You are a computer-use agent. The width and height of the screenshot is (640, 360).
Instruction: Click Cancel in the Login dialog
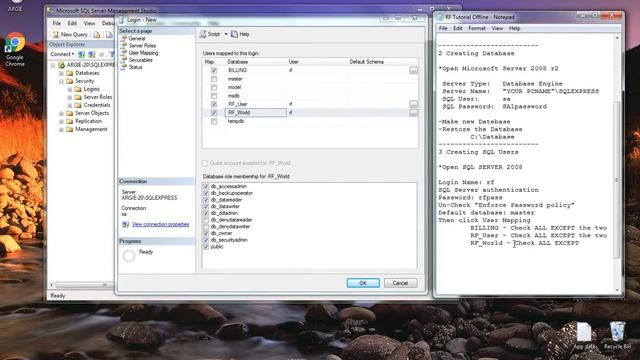click(x=400, y=283)
